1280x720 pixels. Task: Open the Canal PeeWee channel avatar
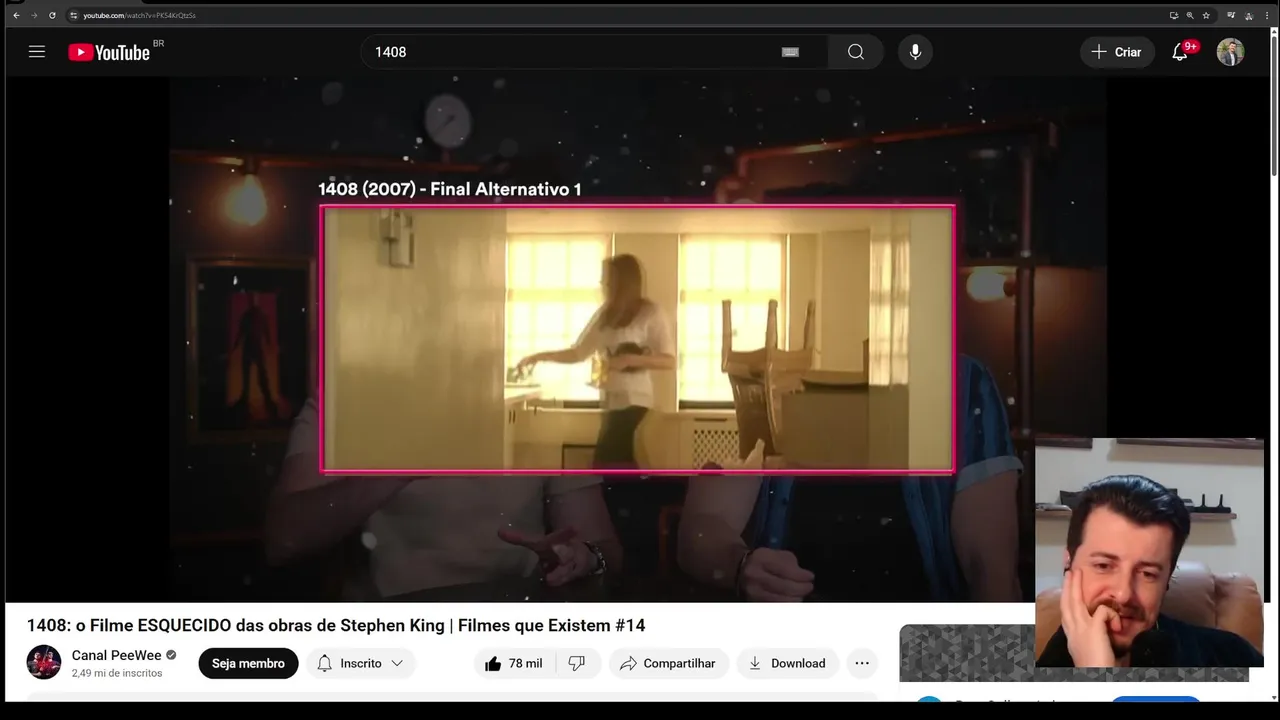[x=44, y=662]
